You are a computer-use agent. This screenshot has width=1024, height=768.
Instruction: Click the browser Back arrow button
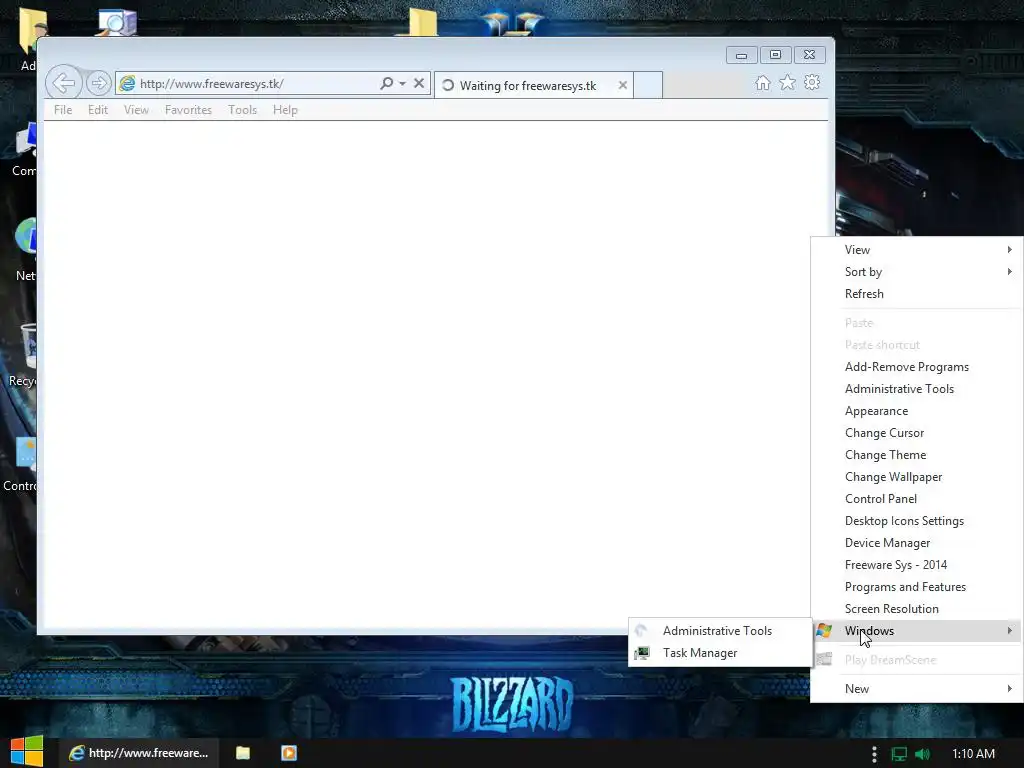[x=63, y=83]
